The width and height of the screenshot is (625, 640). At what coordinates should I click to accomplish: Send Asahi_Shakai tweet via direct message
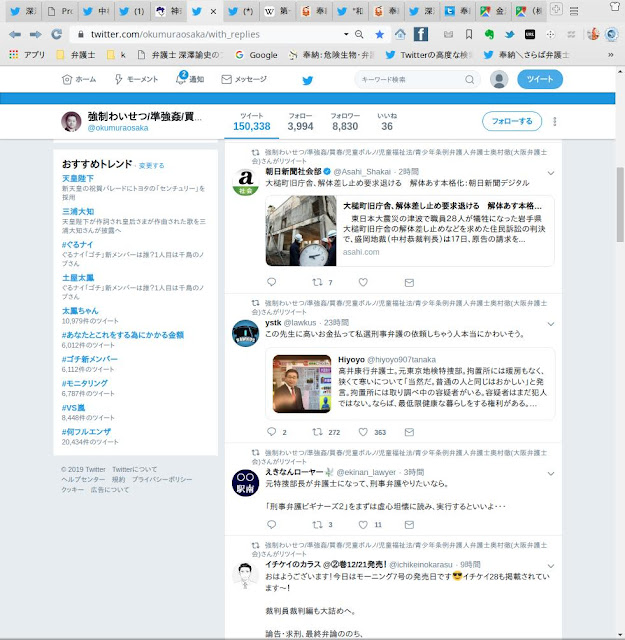coord(409,282)
